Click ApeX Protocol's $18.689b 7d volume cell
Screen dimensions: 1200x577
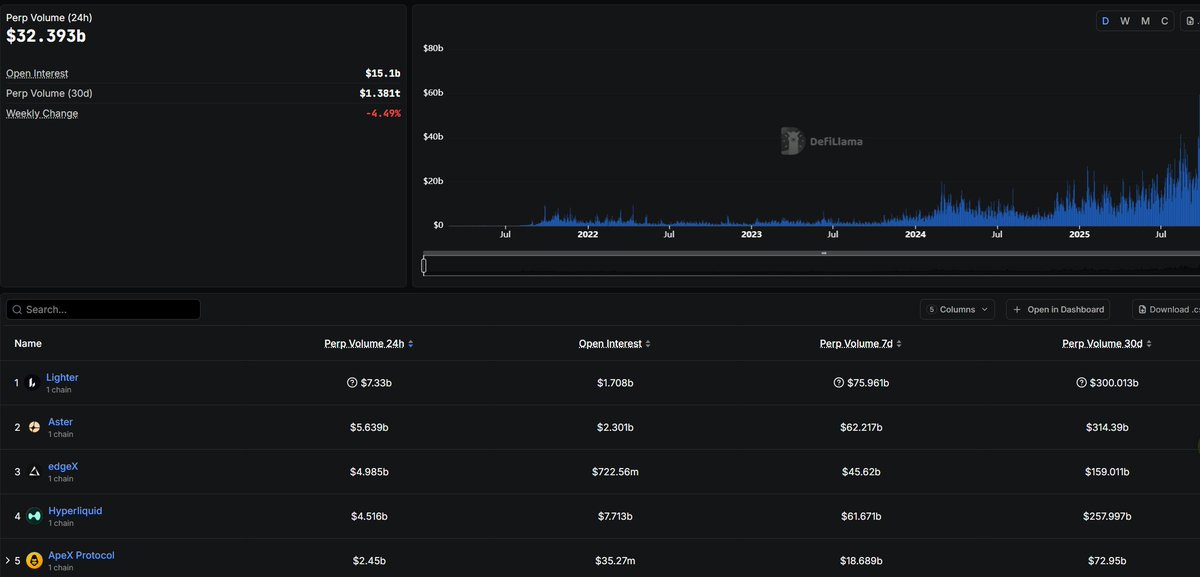point(862,561)
